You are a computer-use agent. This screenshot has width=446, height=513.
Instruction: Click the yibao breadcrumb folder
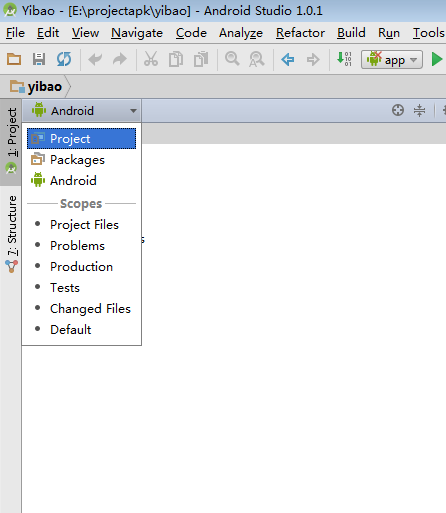36,87
